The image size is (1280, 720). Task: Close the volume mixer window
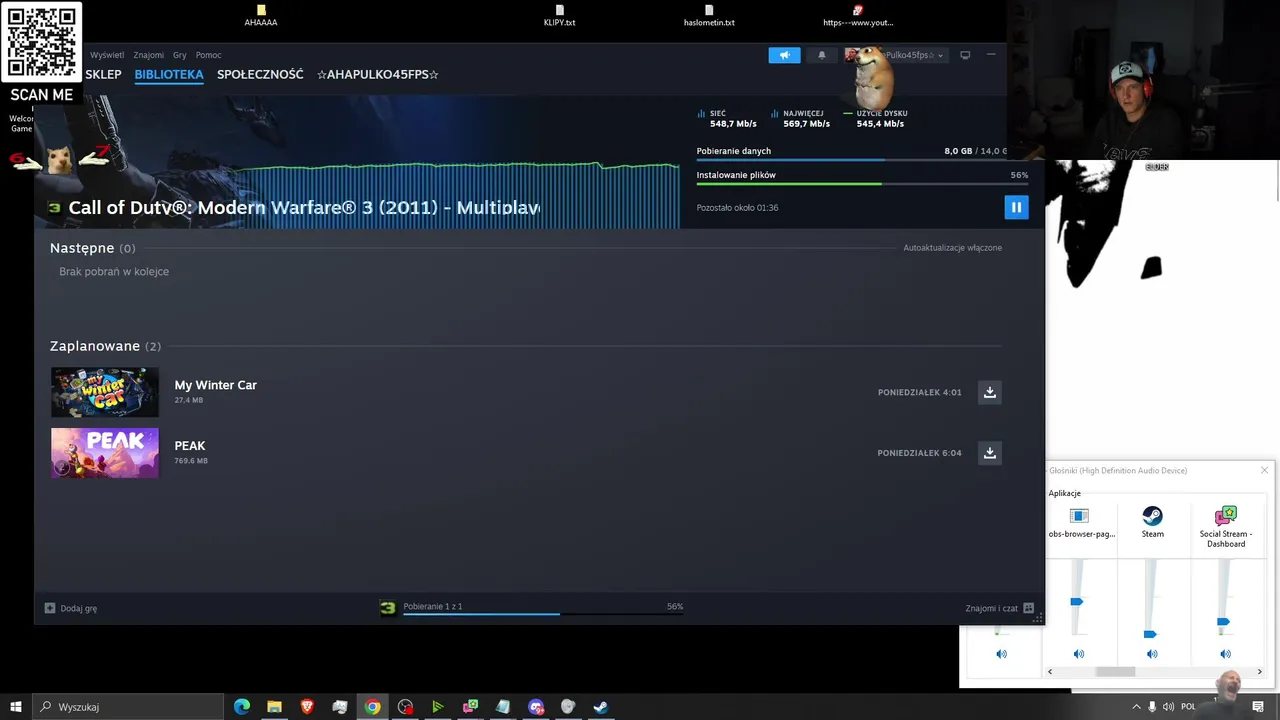pos(1264,470)
